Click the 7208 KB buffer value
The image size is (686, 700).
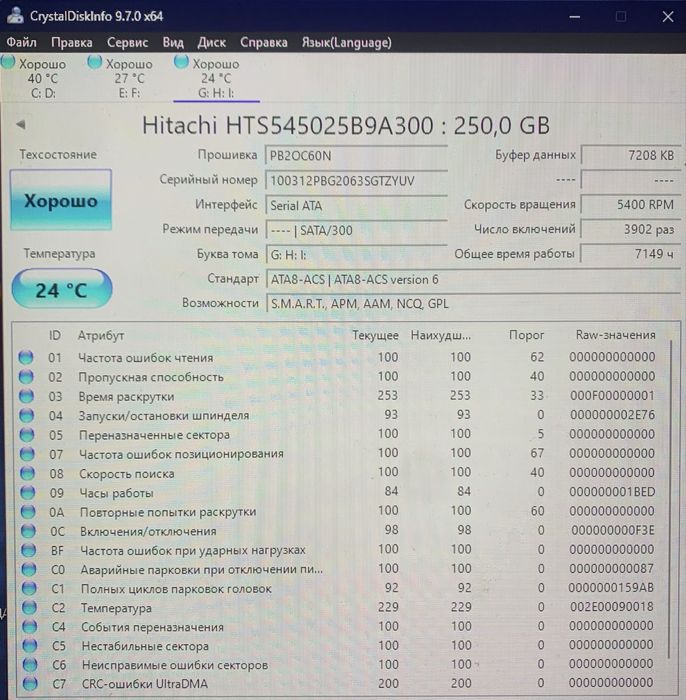tap(631, 155)
